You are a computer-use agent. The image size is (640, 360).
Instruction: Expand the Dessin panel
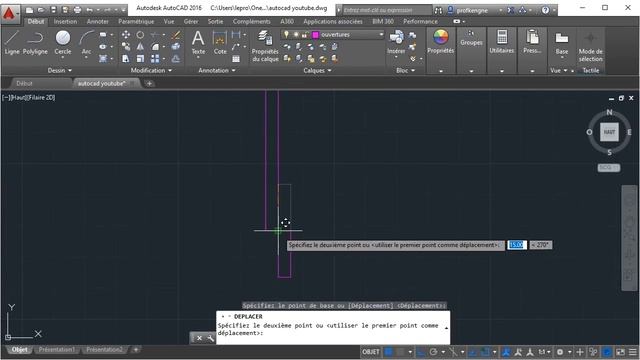tap(60, 70)
